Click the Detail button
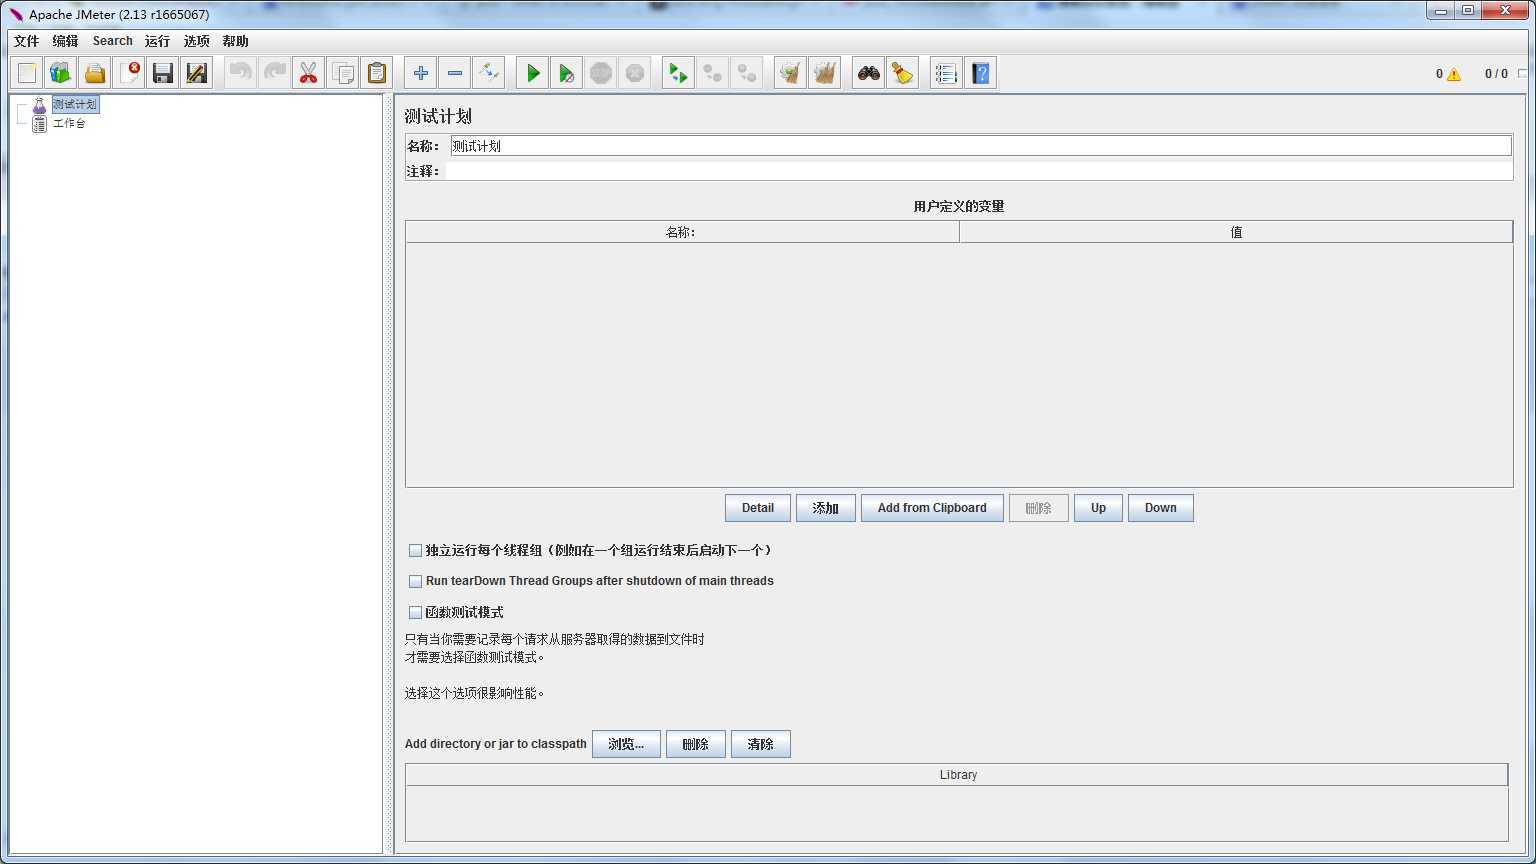The image size is (1536, 864). coord(758,508)
